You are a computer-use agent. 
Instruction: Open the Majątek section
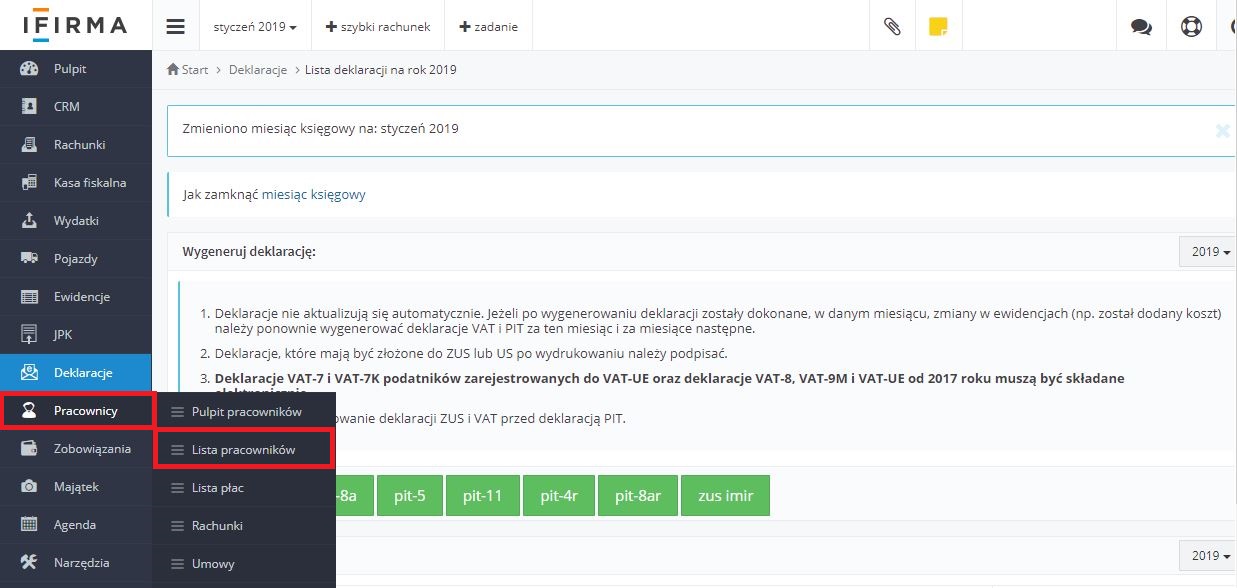pyautogui.click(x=75, y=486)
